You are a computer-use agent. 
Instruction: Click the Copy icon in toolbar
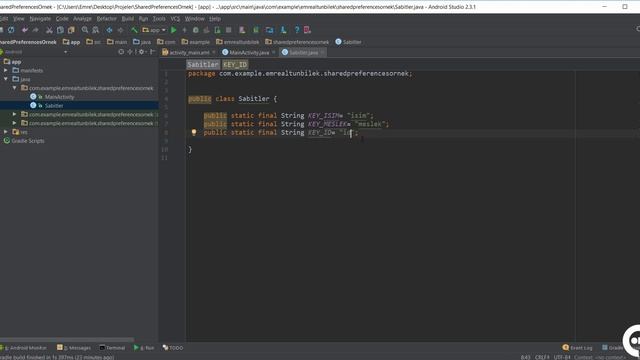(x=60, y=30)
